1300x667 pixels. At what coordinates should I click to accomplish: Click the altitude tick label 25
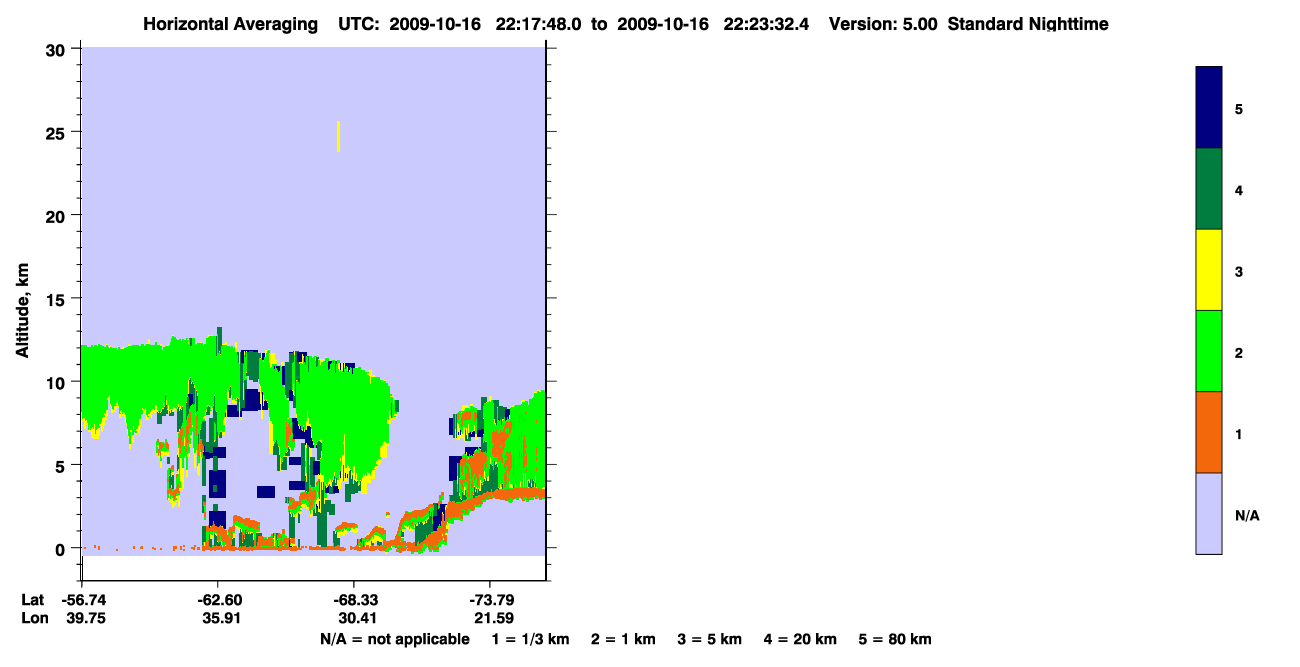[x=57, y=132]
